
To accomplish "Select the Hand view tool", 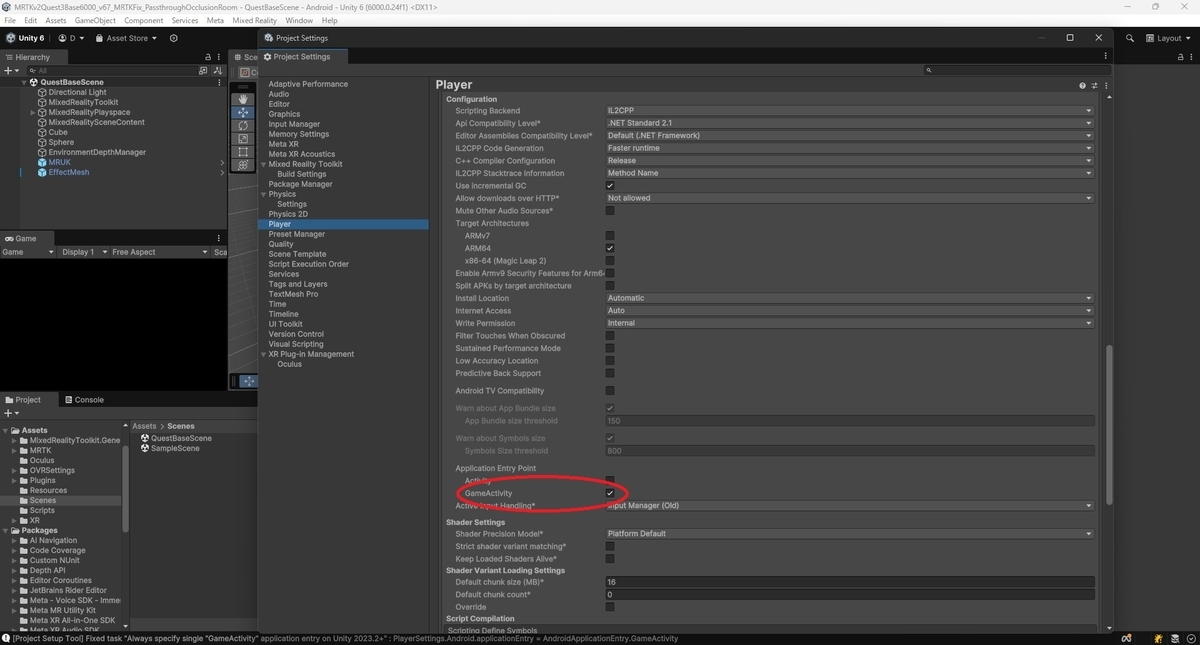I will [243, 100].
